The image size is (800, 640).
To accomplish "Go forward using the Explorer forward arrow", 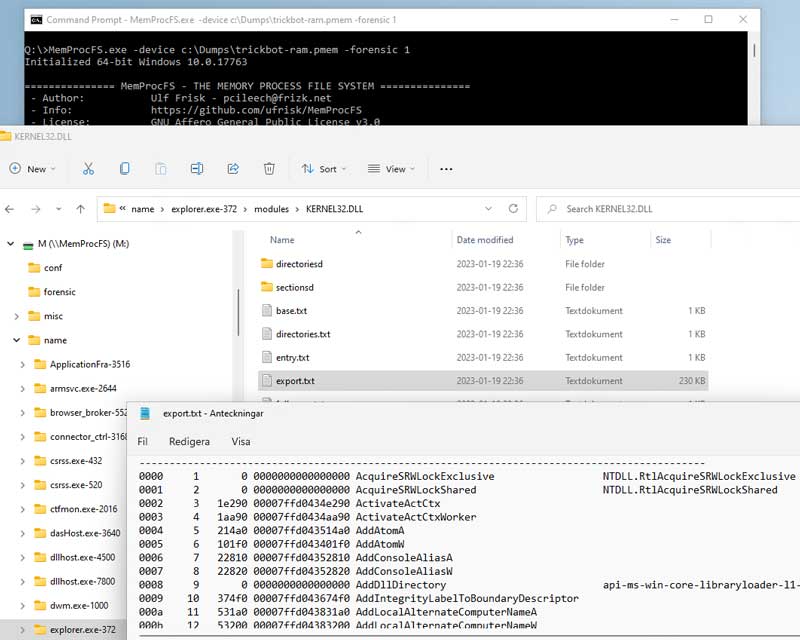I will [x=36, y=209].
